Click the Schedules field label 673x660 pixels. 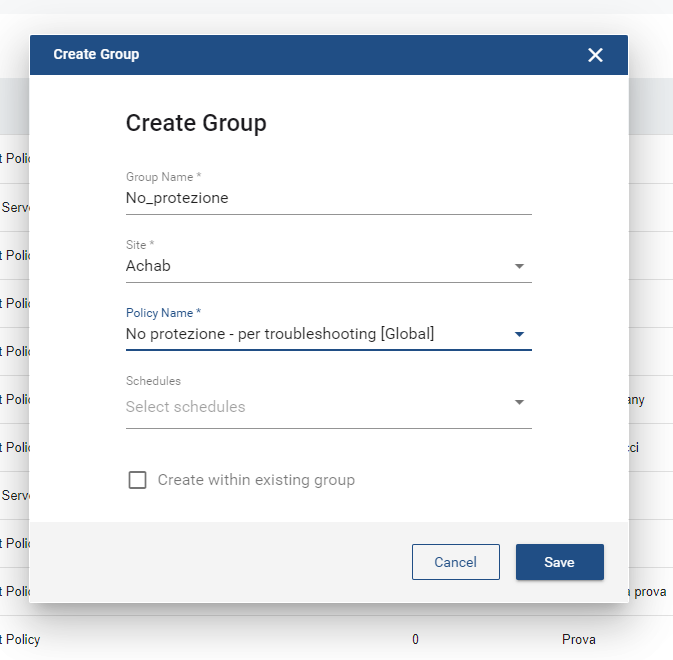coord(153,381)
